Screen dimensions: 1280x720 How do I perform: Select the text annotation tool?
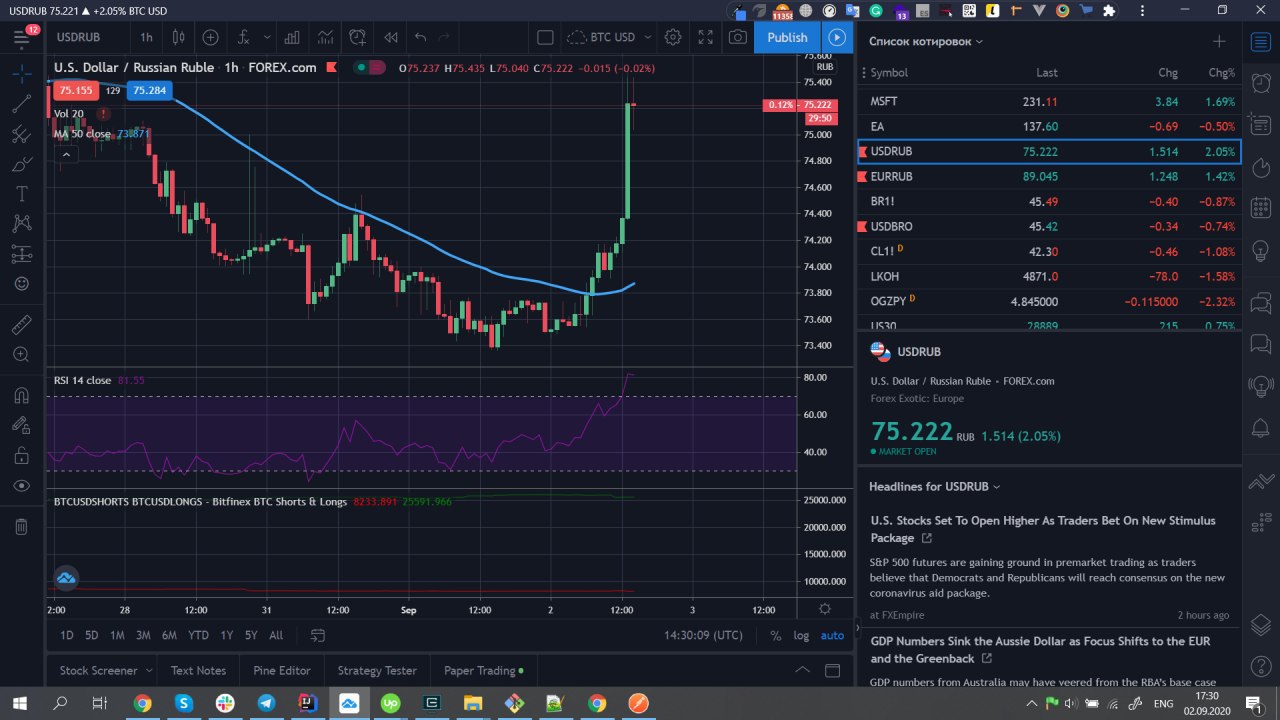pyautogui.click(x=21, y=194)
